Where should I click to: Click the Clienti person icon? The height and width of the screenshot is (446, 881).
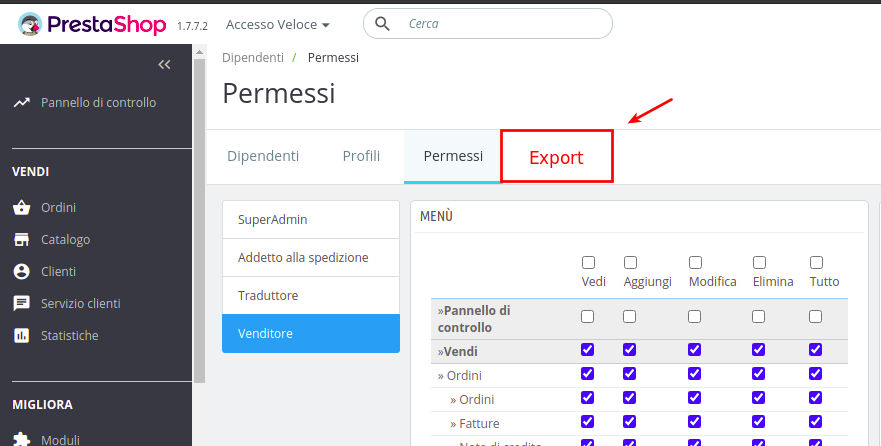(21, 271)
